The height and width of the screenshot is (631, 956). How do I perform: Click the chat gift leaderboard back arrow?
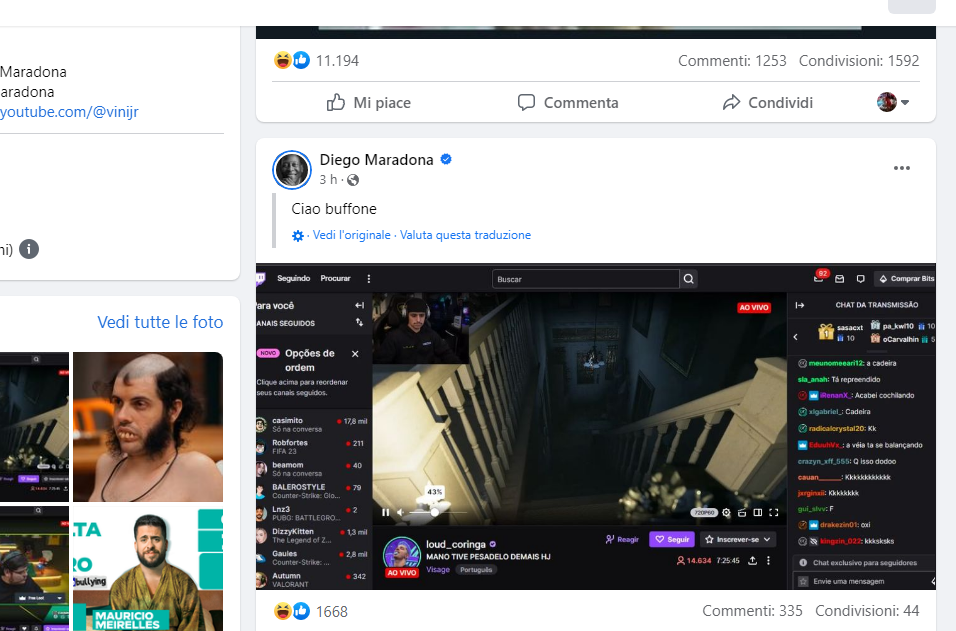796,337
